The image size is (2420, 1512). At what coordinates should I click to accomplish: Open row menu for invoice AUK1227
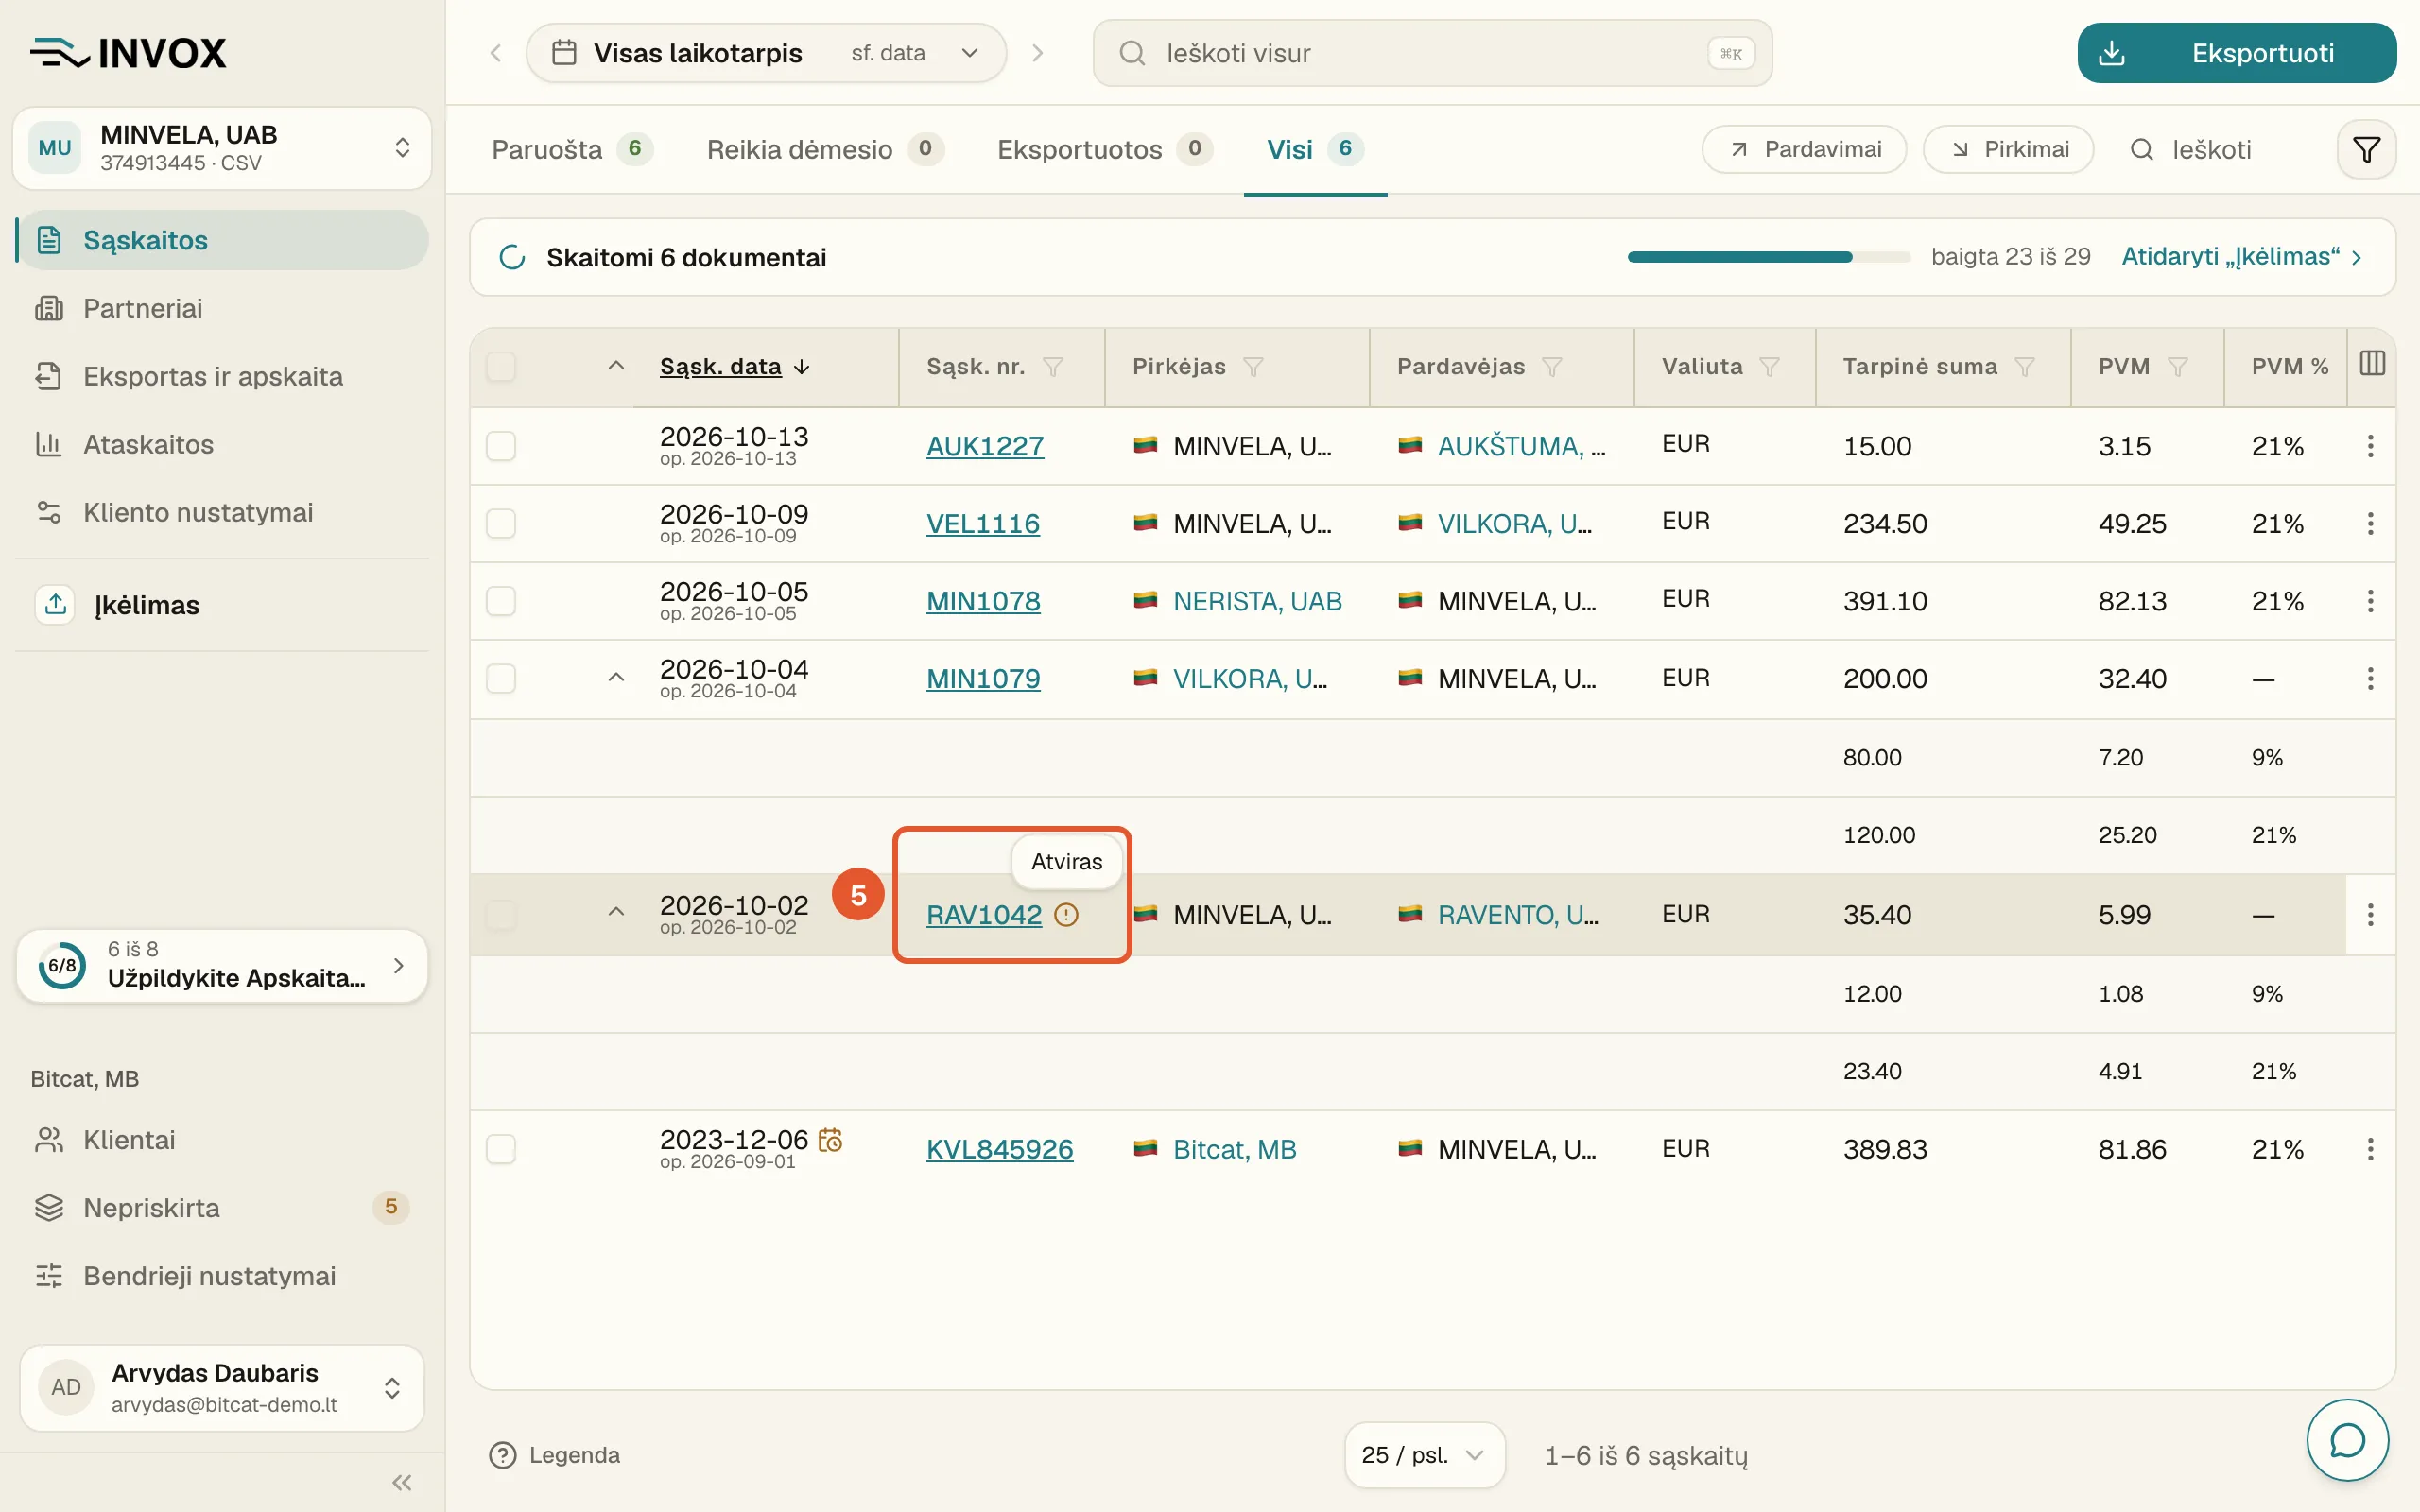coord(2370,446)
